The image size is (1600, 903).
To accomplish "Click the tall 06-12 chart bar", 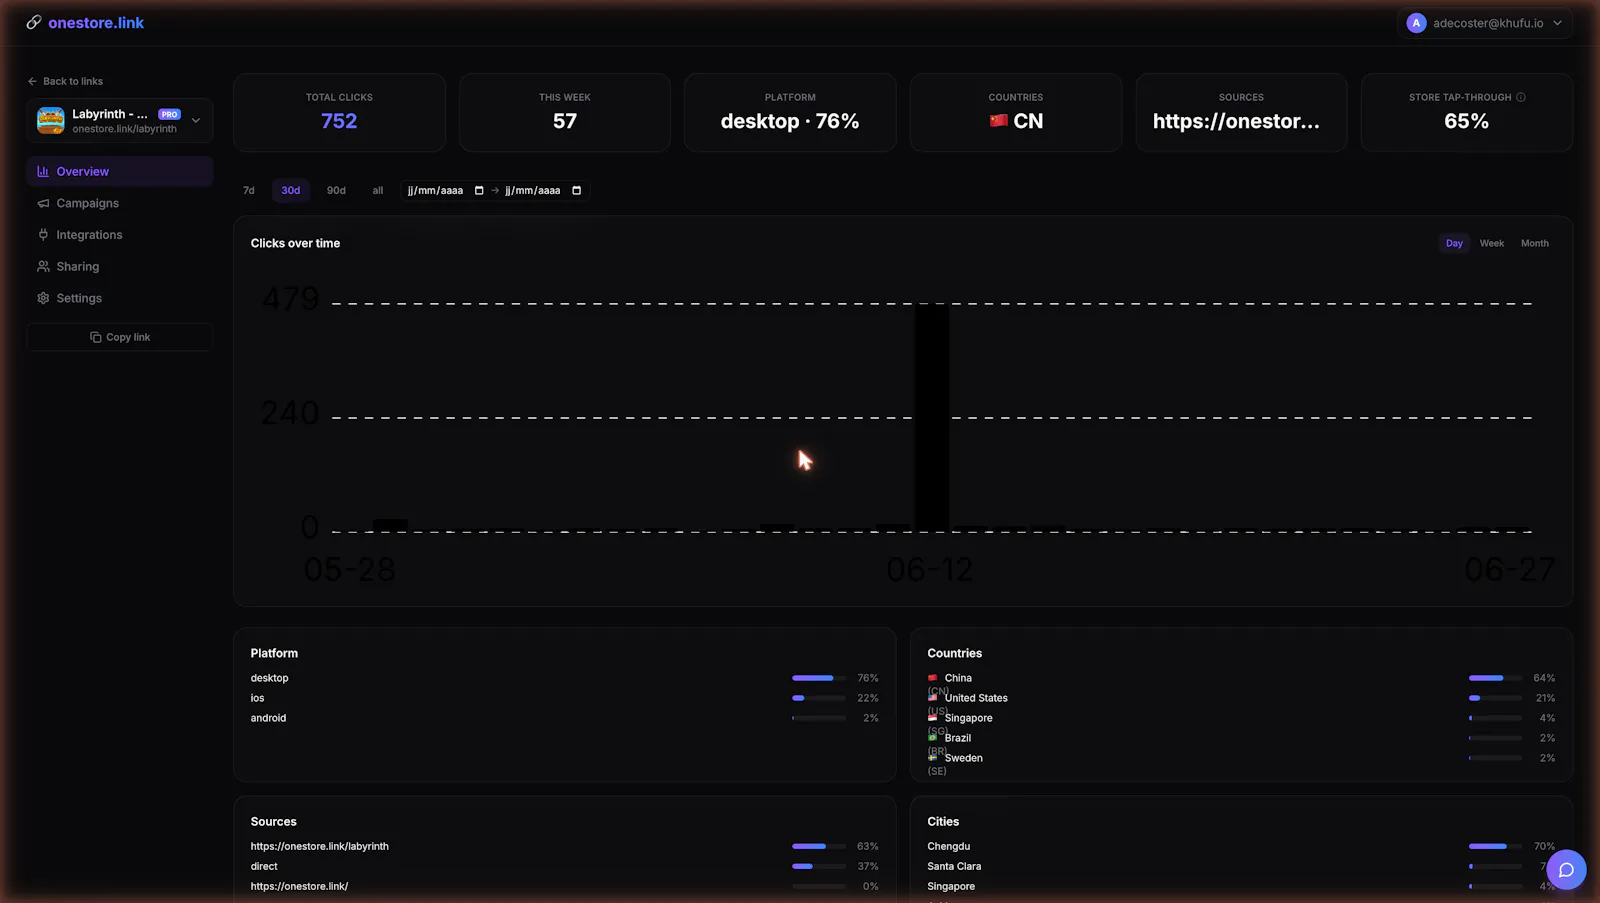I will click(x=932, y=417).
